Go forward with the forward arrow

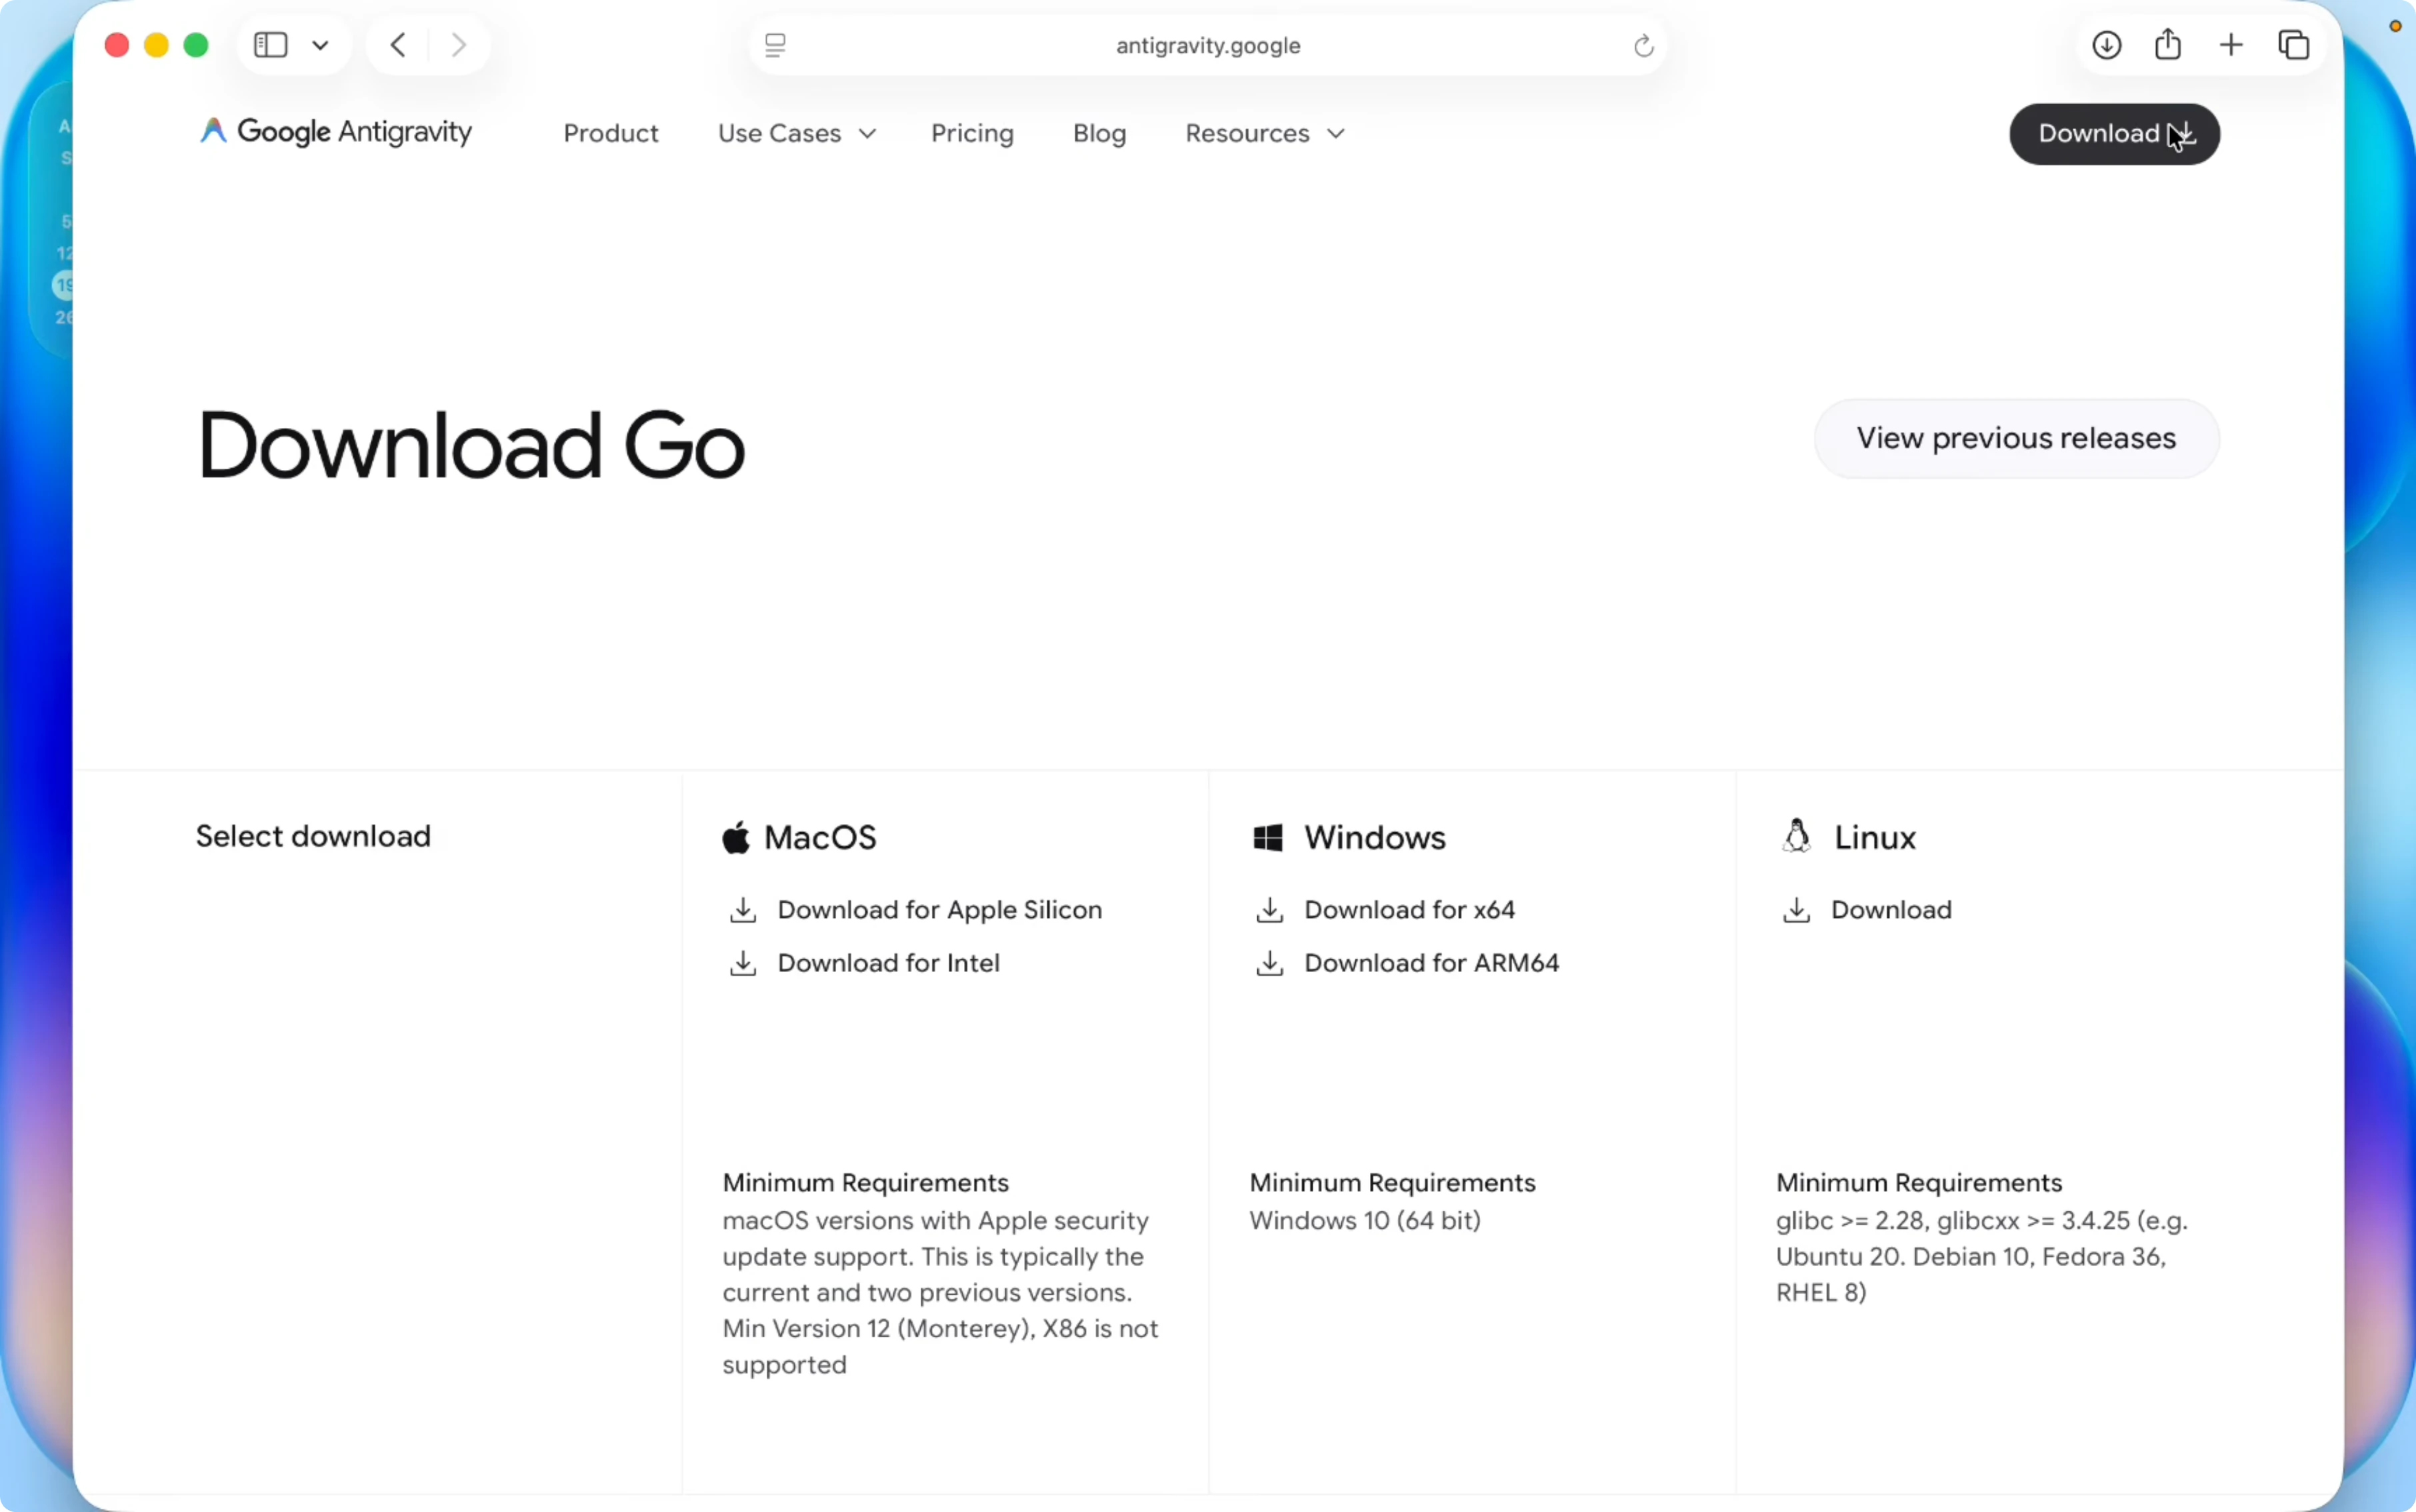(x=459, y=45)
